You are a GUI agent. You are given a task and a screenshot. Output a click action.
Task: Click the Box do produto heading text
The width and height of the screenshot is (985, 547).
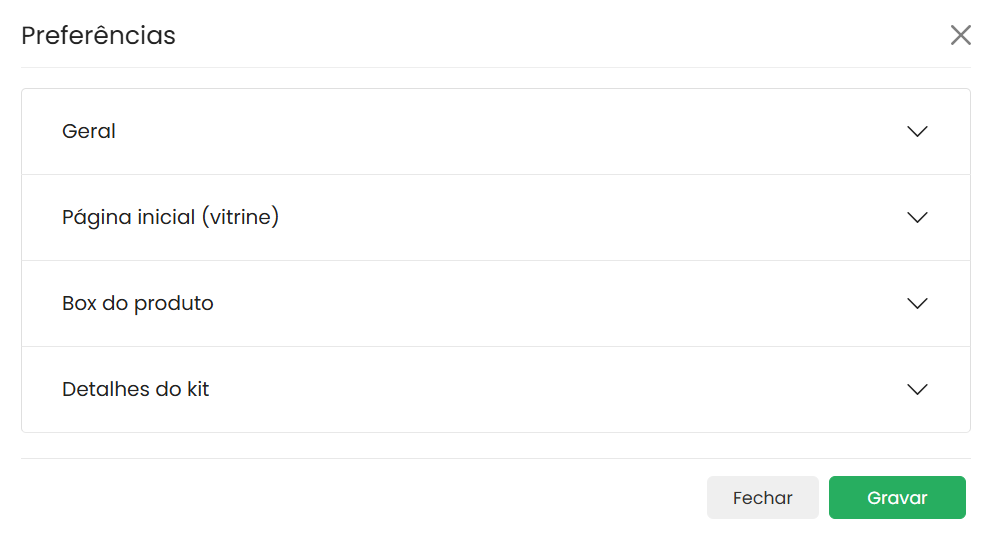(x=138, y=304)
